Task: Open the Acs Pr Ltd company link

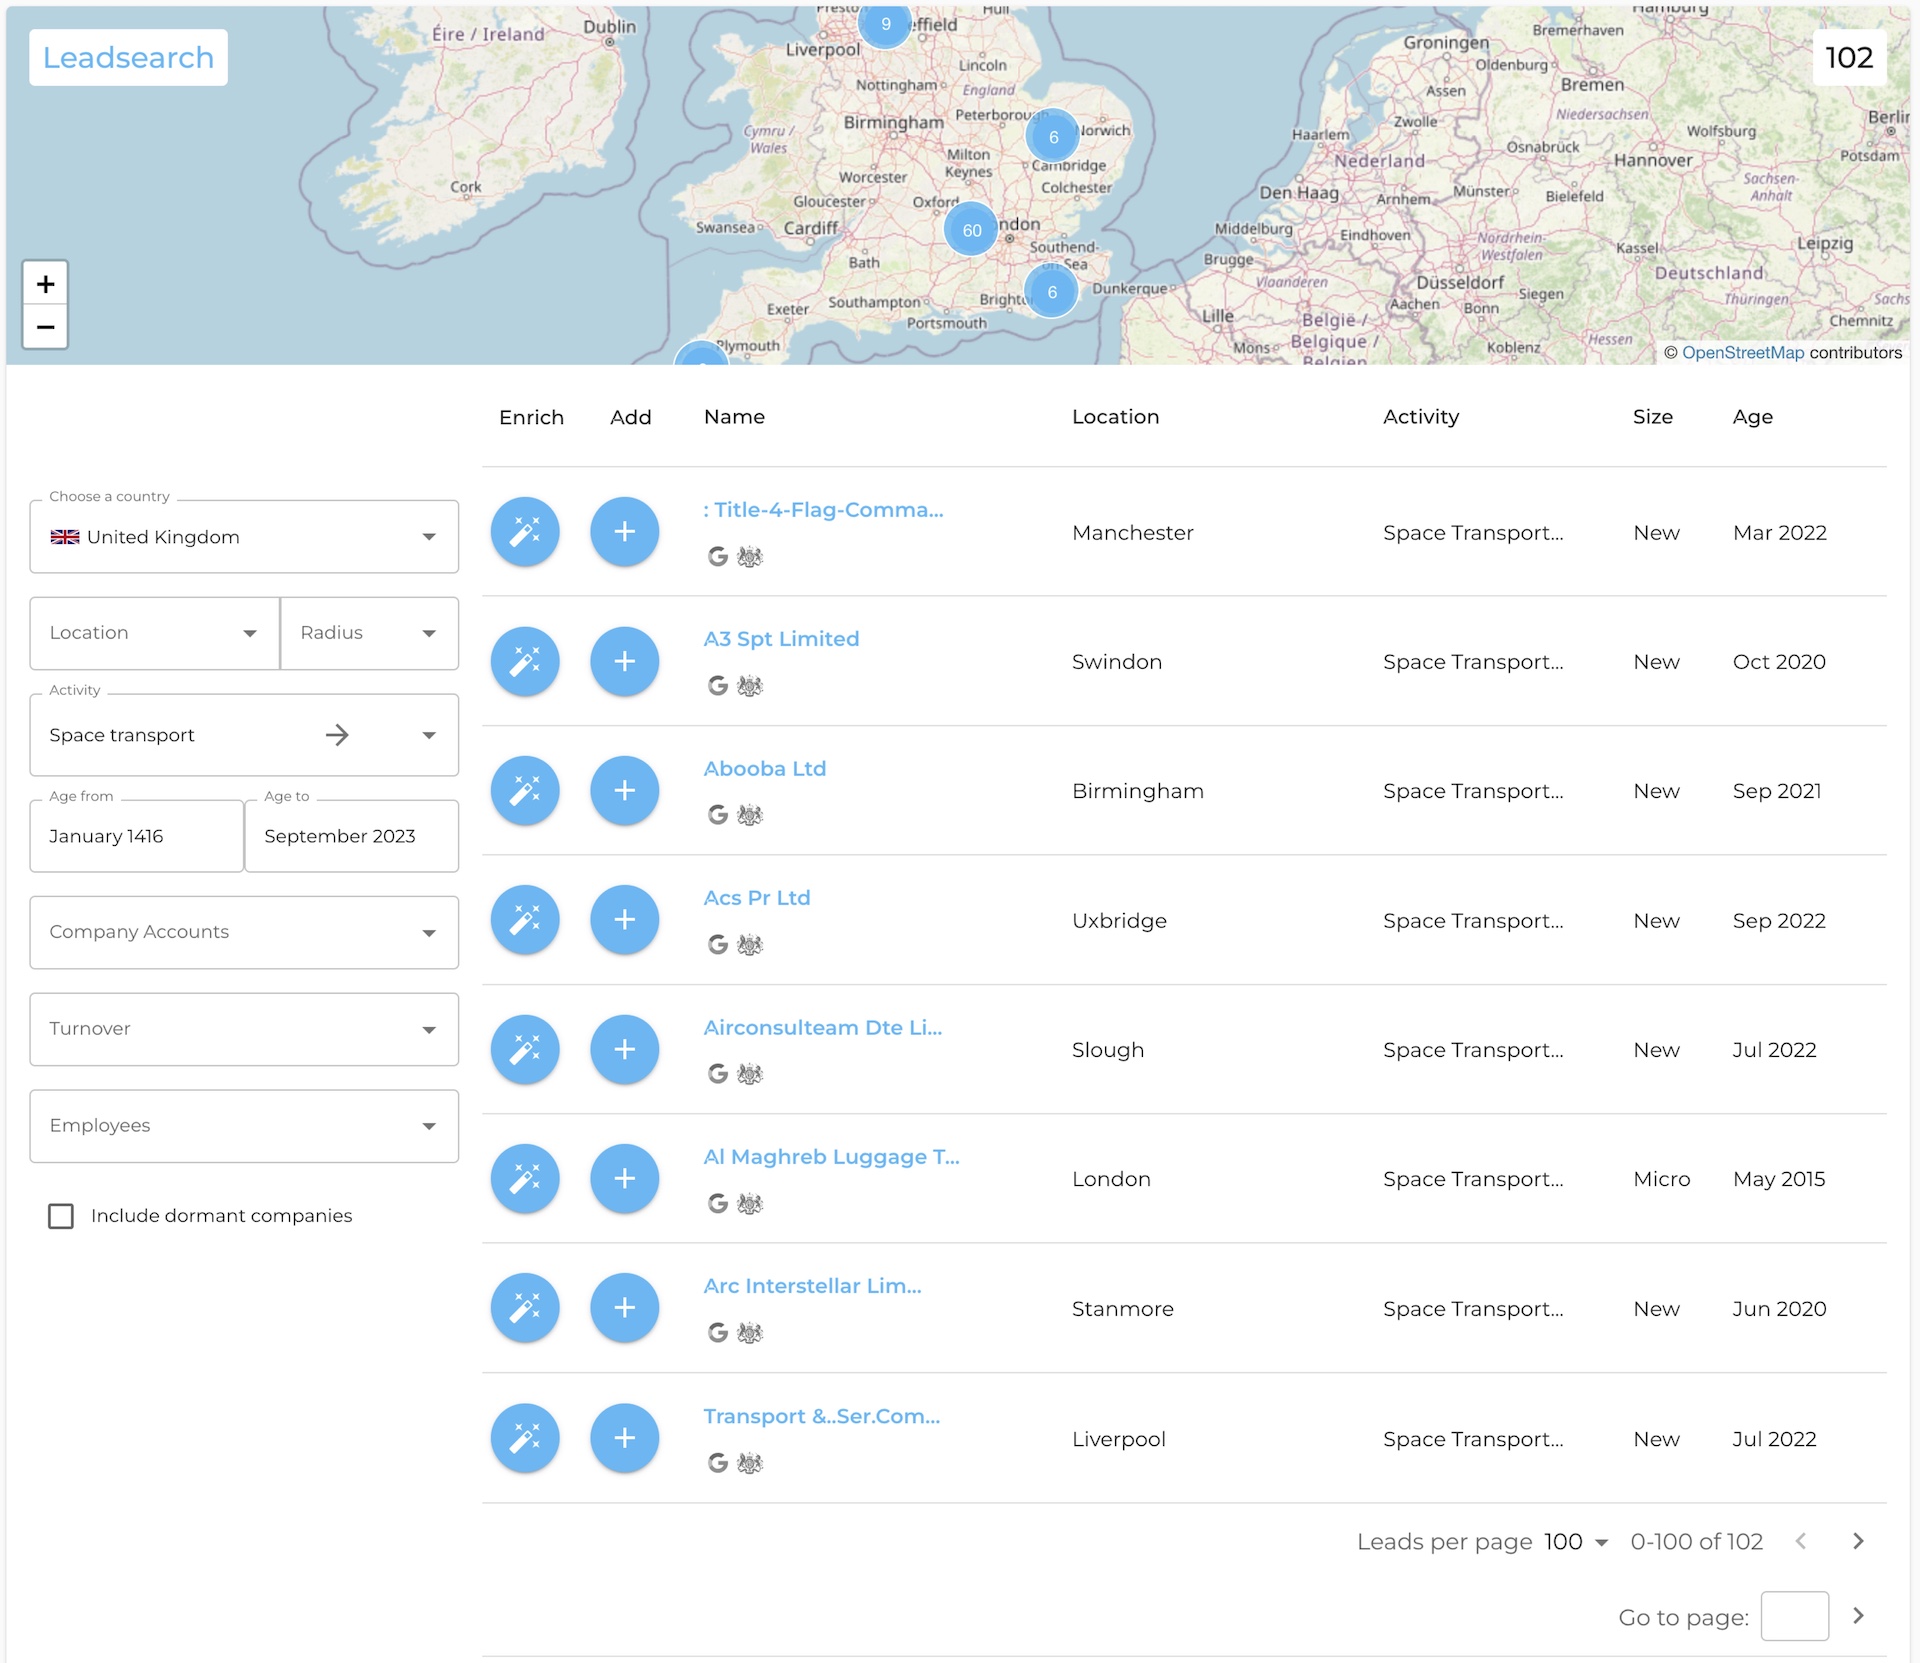Action: coord(756,898)
